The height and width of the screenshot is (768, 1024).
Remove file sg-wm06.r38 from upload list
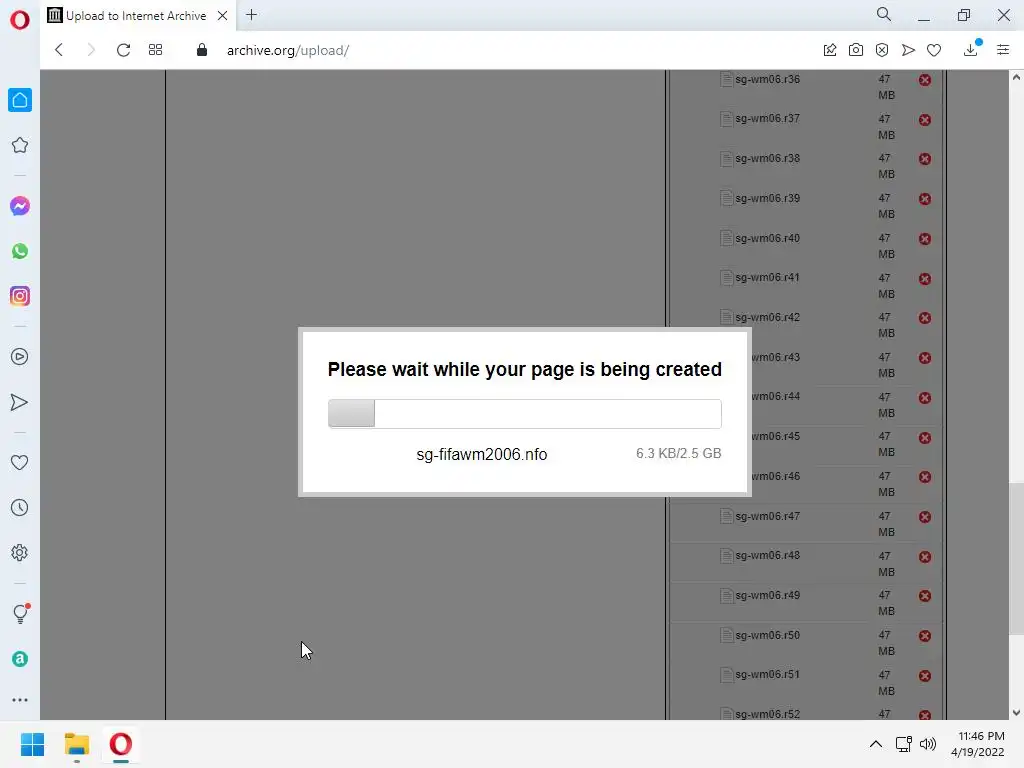click(x=925, y=159)
